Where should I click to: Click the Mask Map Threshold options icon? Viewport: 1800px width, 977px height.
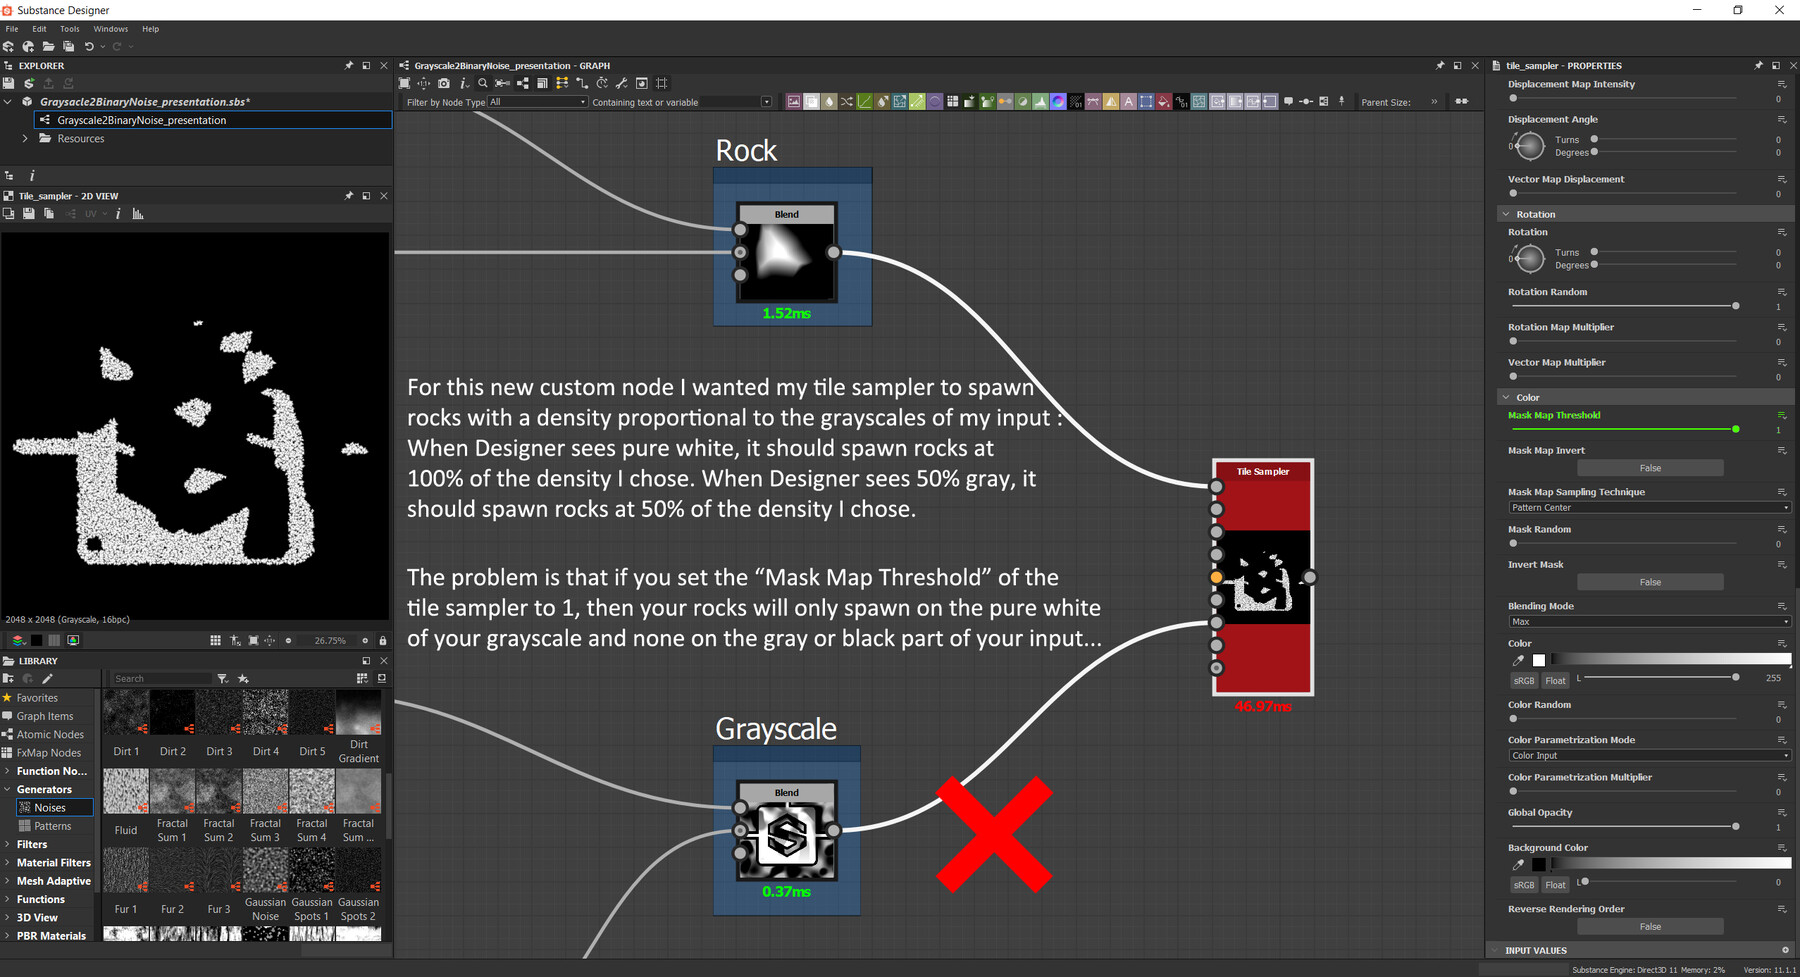tap(1781, 415)
